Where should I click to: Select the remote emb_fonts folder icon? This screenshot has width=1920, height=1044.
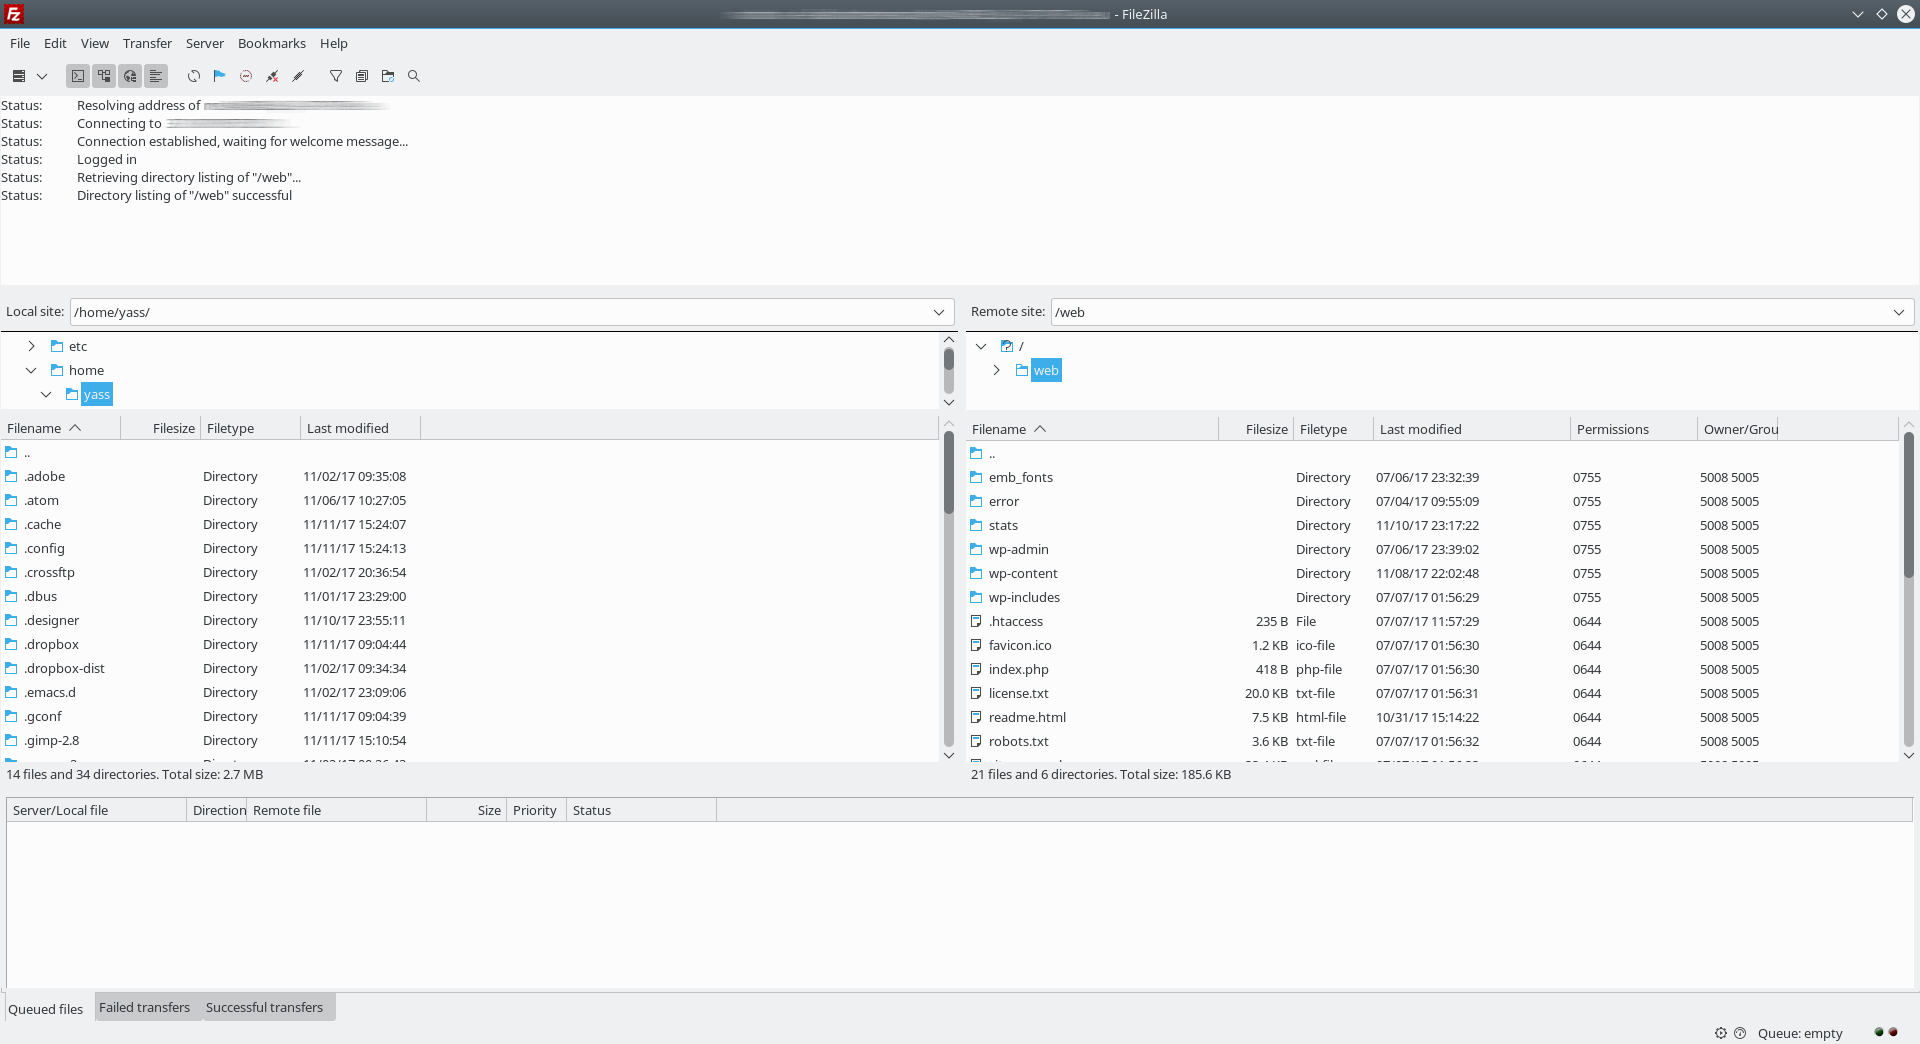tap(976, 477)
